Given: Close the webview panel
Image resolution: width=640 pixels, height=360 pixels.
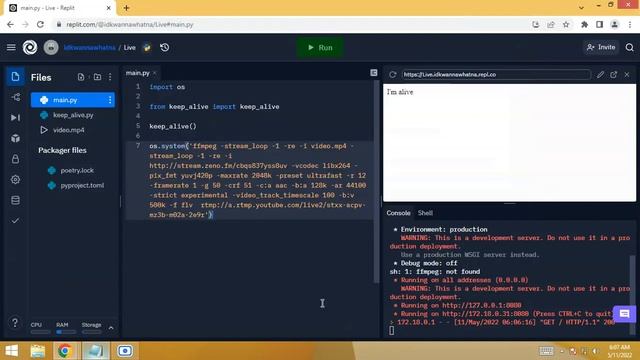Looking at the screenshot, I should click(627, 75).
